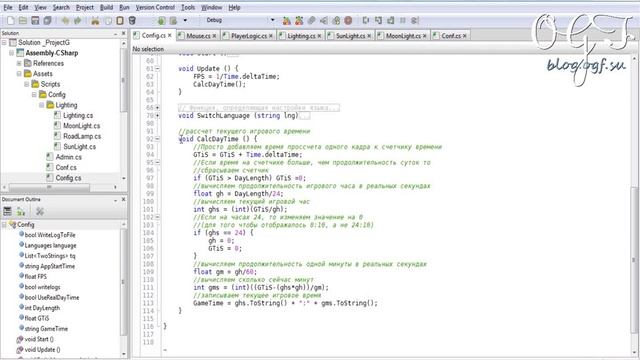Switch to the Mouse.cs tab

(x=198, y=36)
